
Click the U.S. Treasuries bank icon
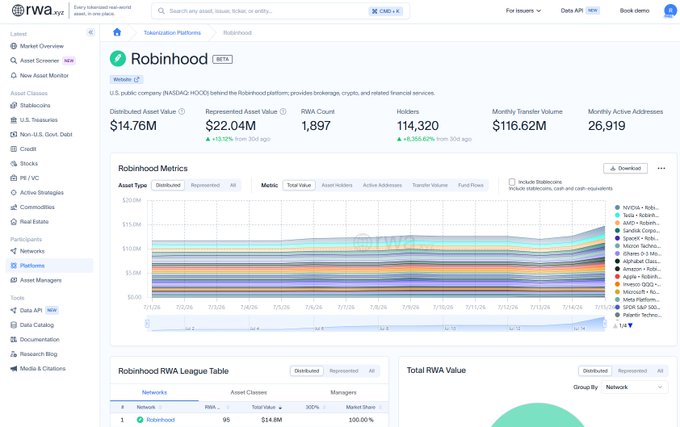[13, 120]
